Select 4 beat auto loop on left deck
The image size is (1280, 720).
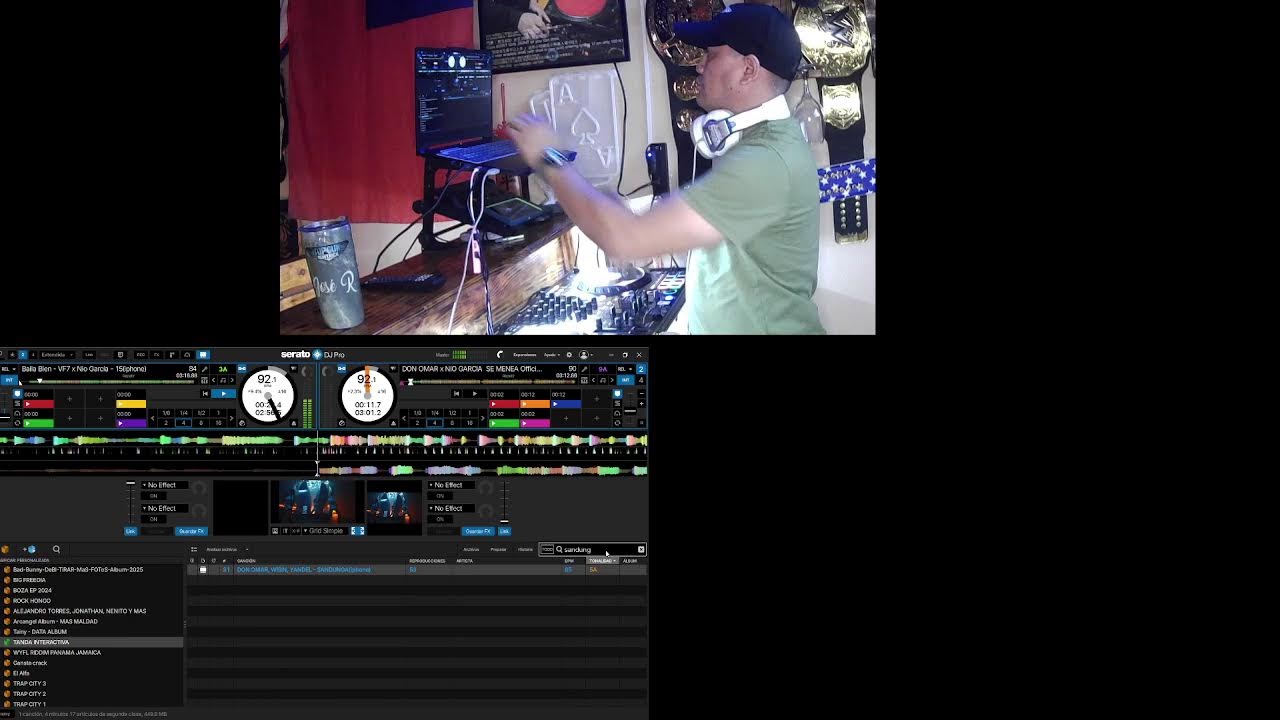point(183,423)
